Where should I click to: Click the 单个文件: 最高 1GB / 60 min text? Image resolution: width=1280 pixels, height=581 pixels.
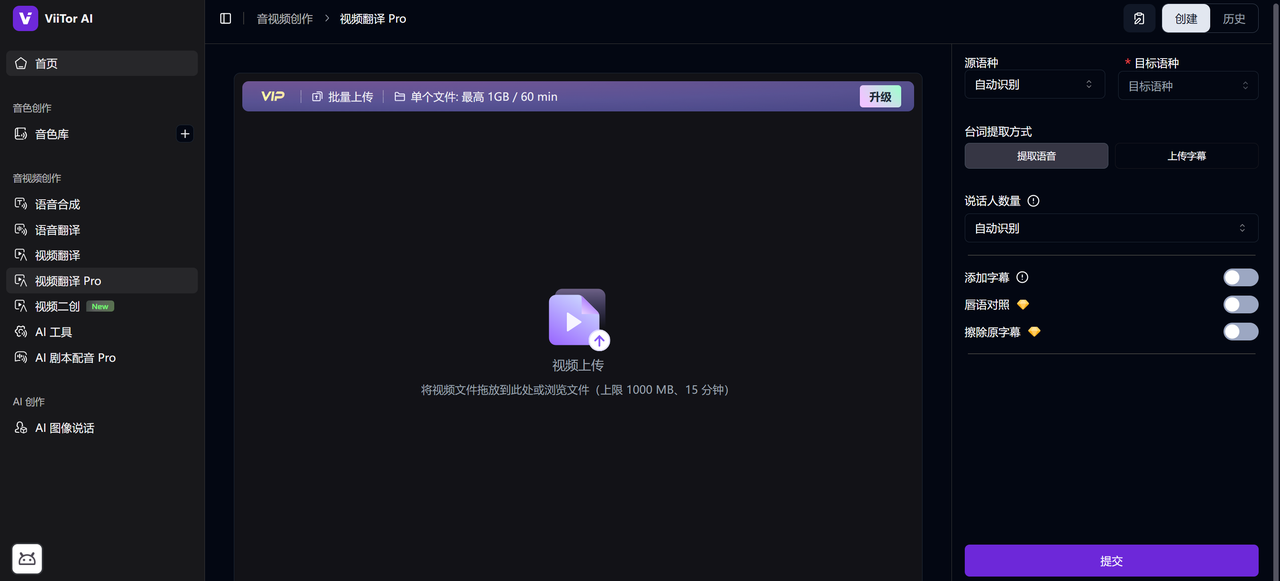[x=484, y=97]
